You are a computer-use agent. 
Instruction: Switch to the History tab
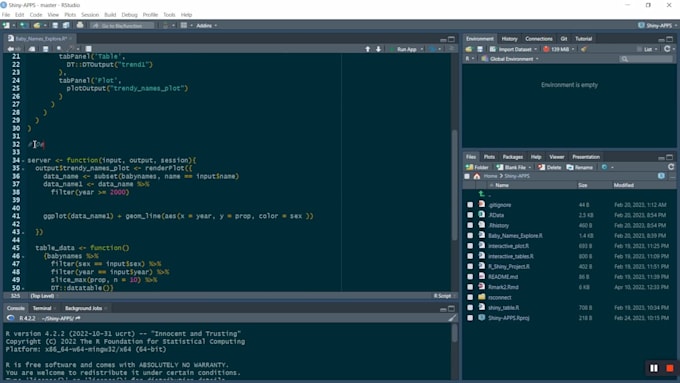(x=509, y=39)
